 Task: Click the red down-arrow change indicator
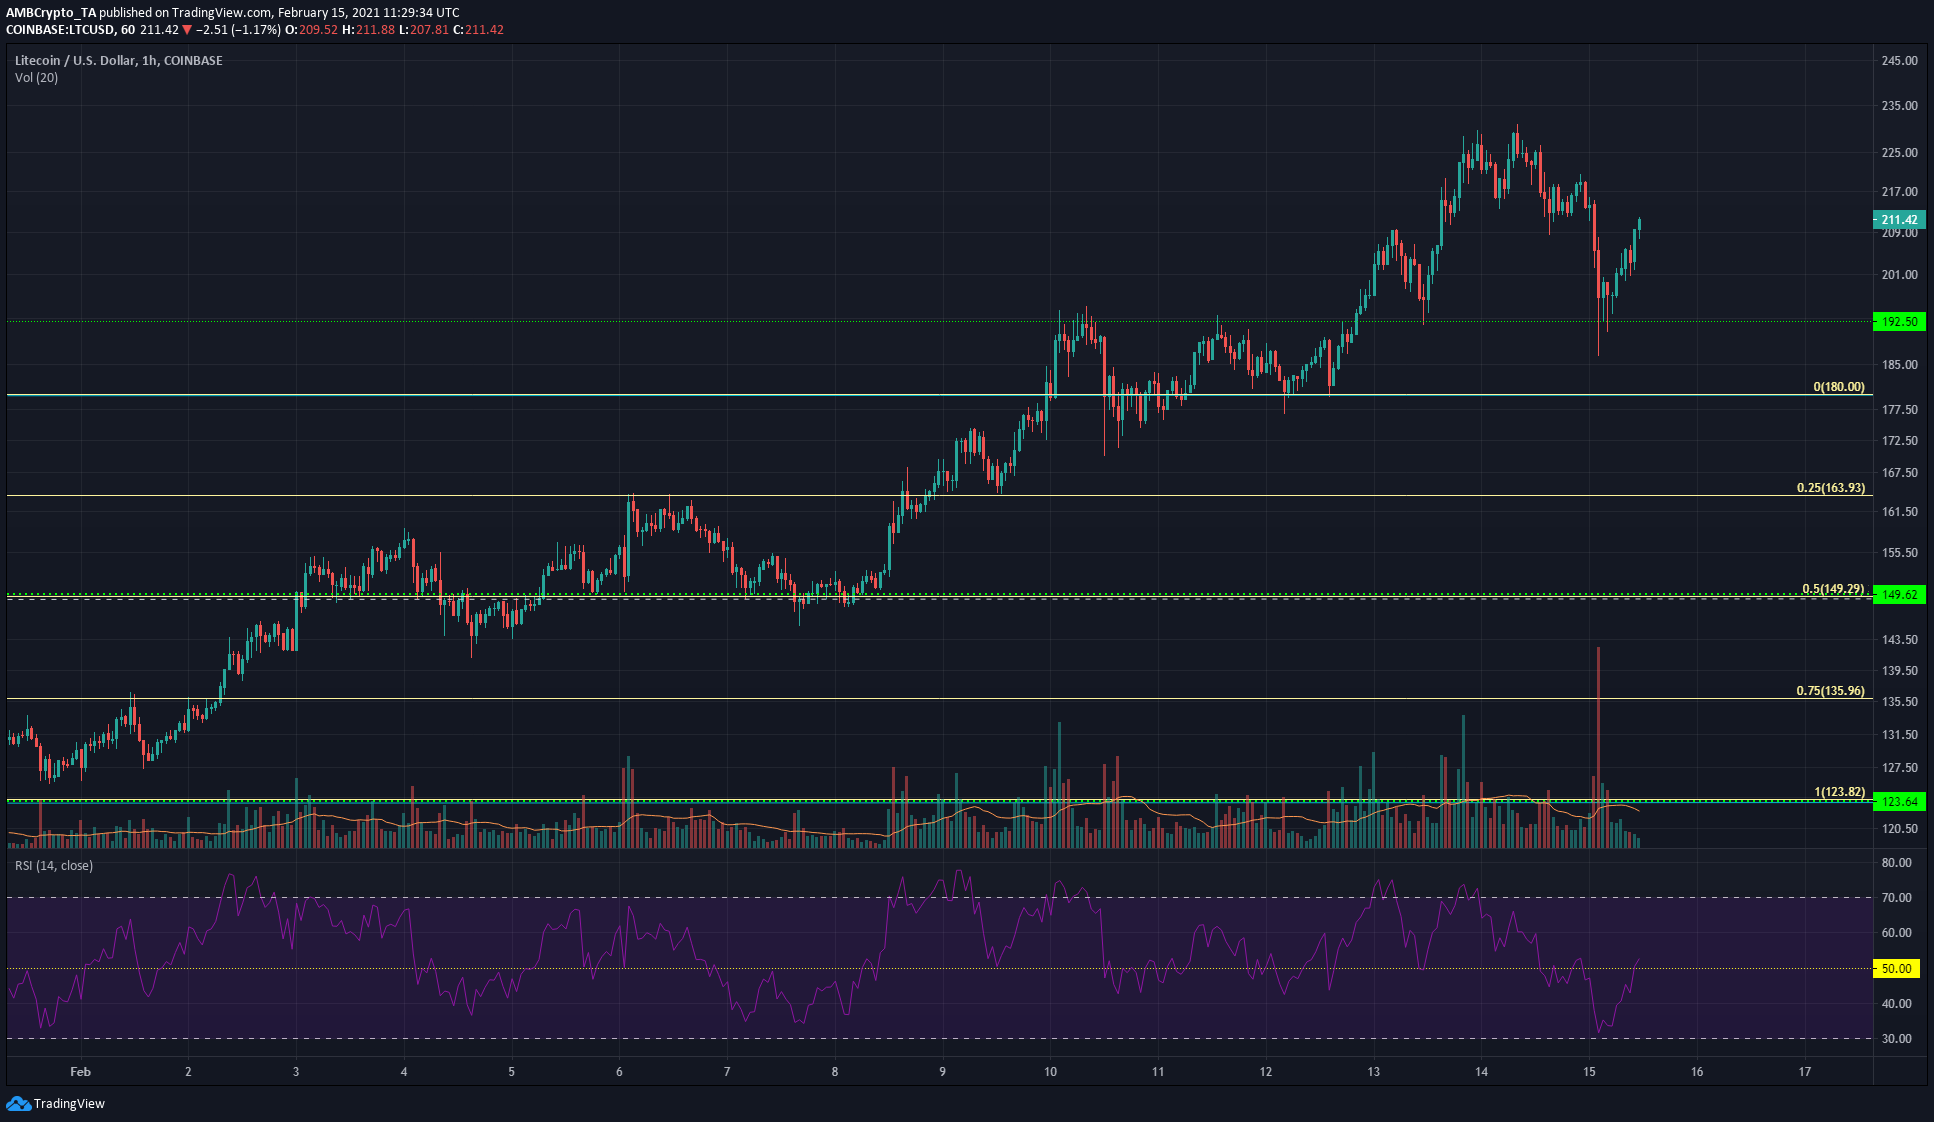[x=187, y=30]
